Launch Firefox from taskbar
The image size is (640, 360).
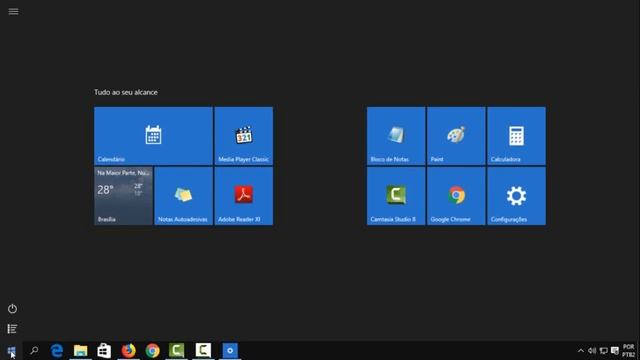(128, 351)
